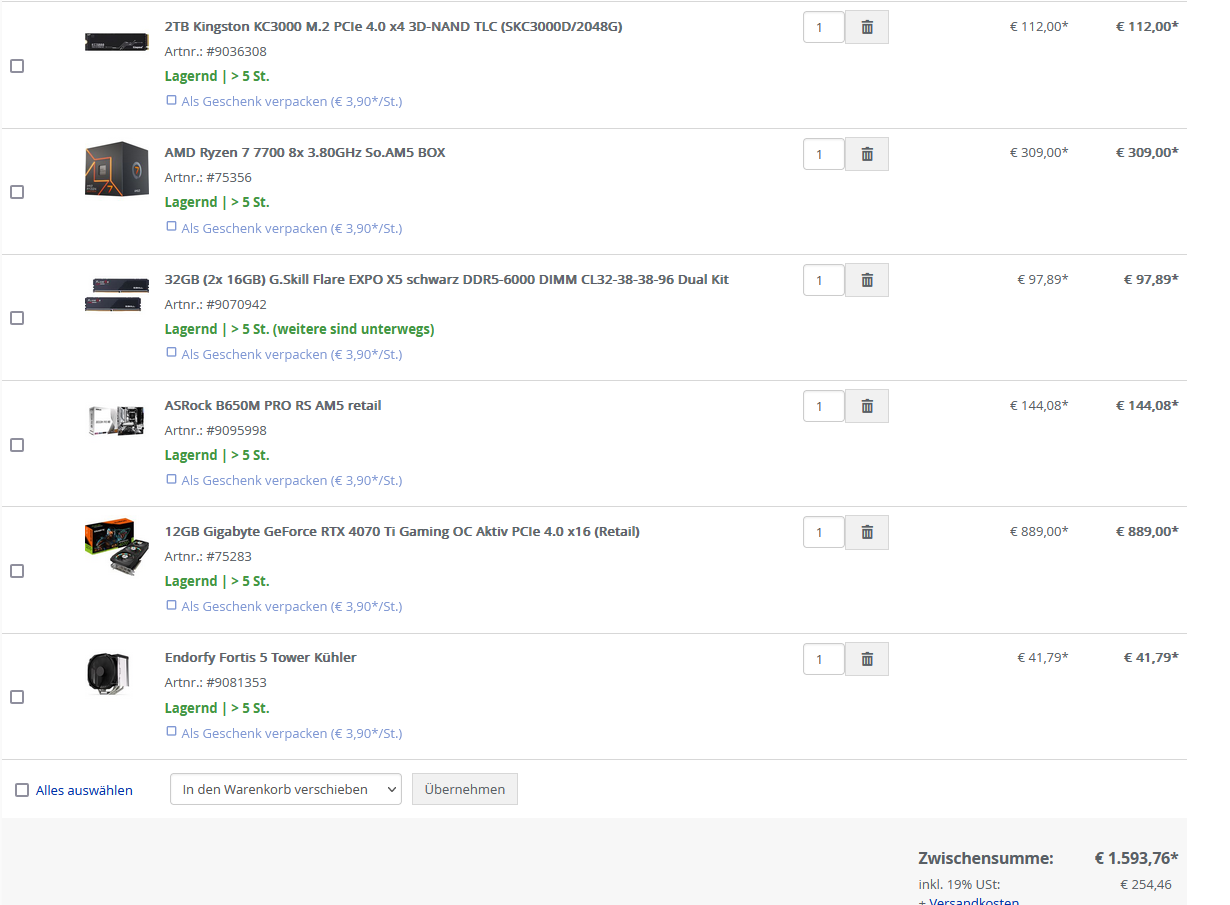Click quantity field for AMD Ryzen 7 7700
The width and height of the screenshot is (1230, 905).
point(824,154)
